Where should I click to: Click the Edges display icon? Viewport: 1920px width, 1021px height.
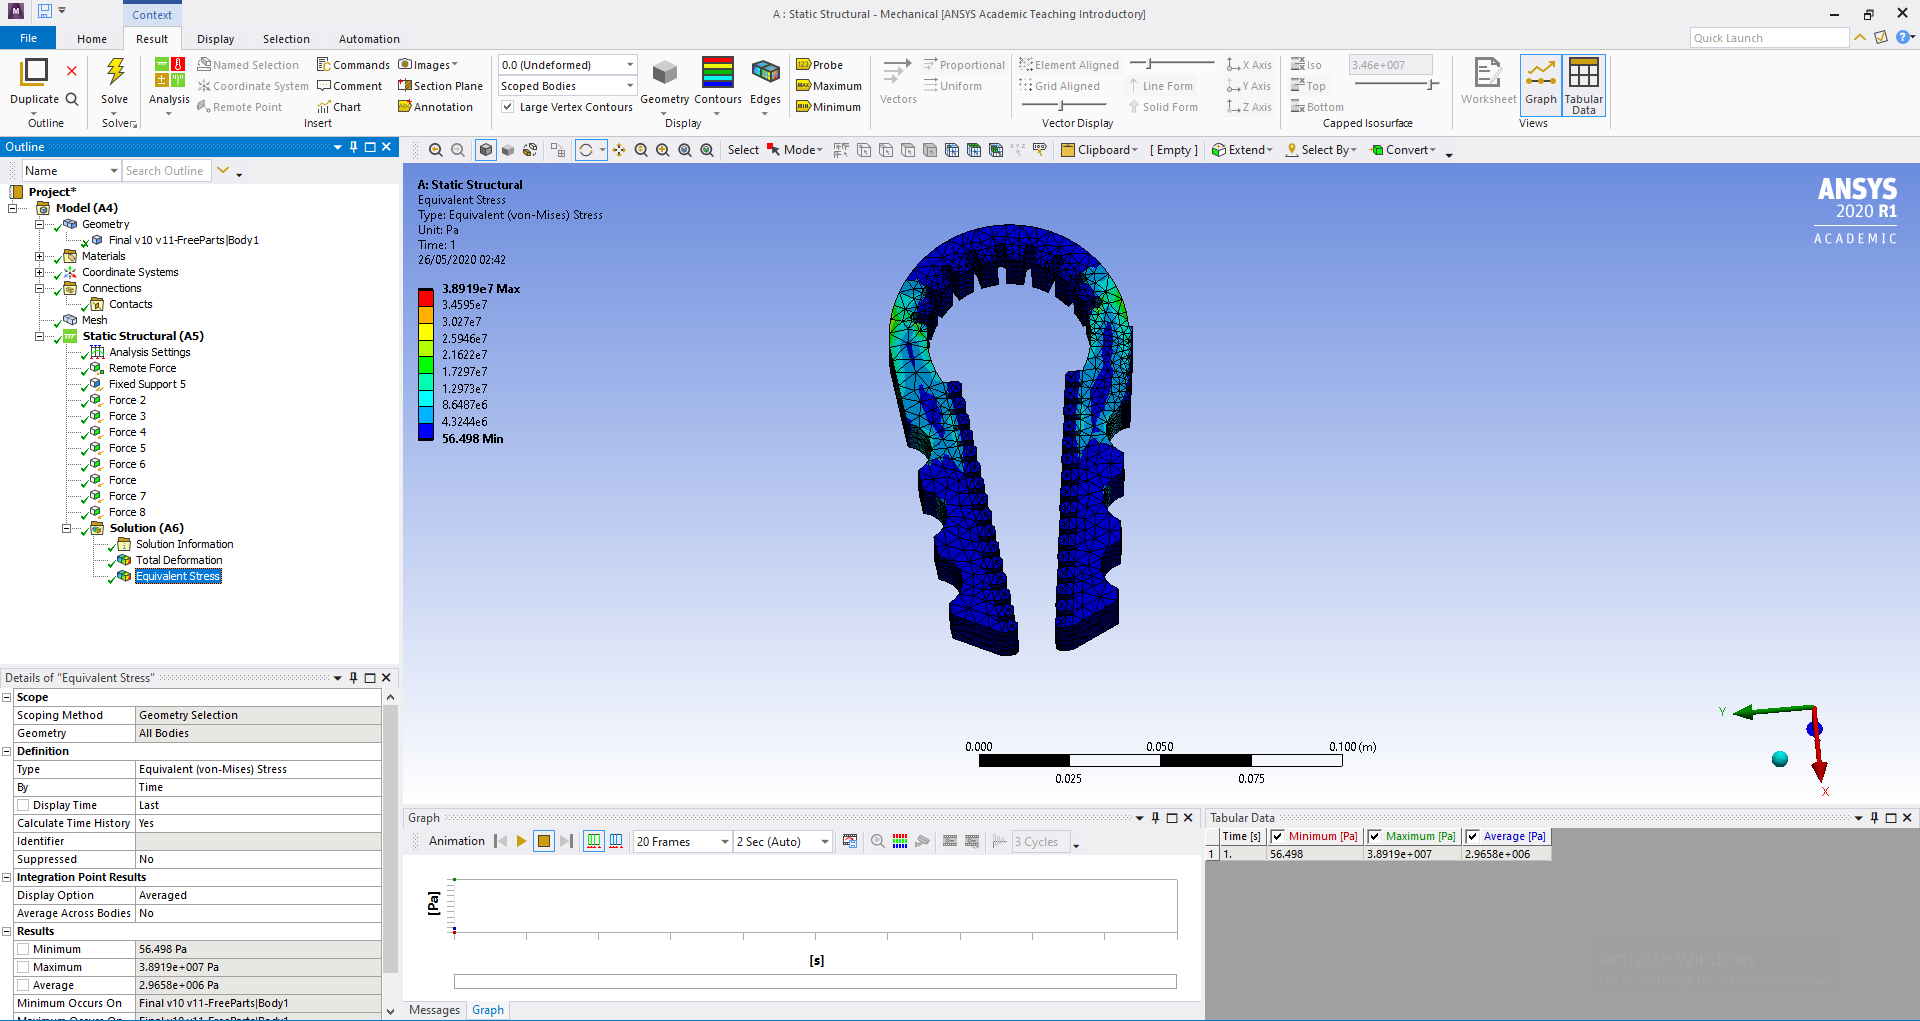tap(765, 73)
